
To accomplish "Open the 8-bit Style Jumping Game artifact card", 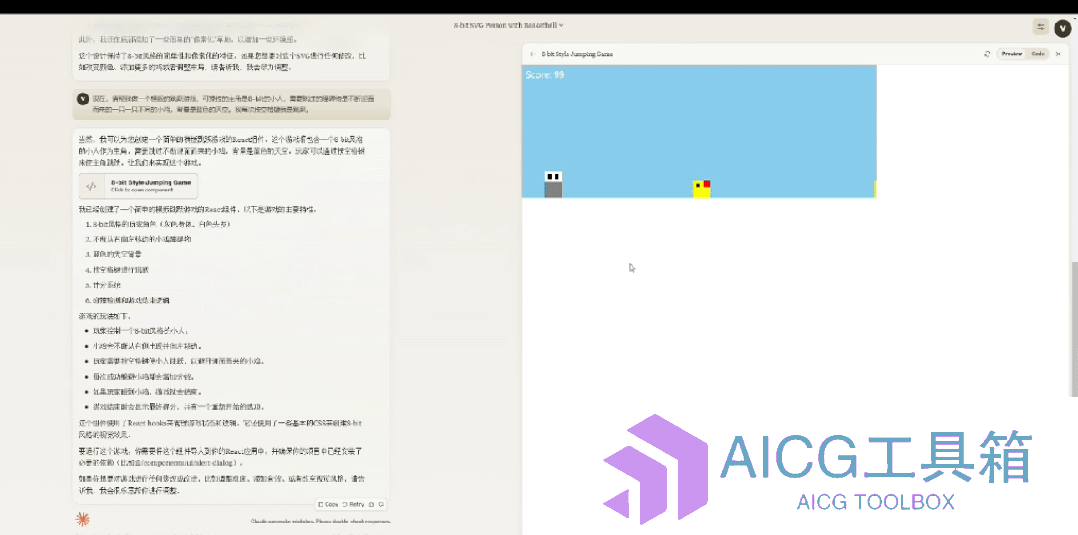I will [139, 186].
